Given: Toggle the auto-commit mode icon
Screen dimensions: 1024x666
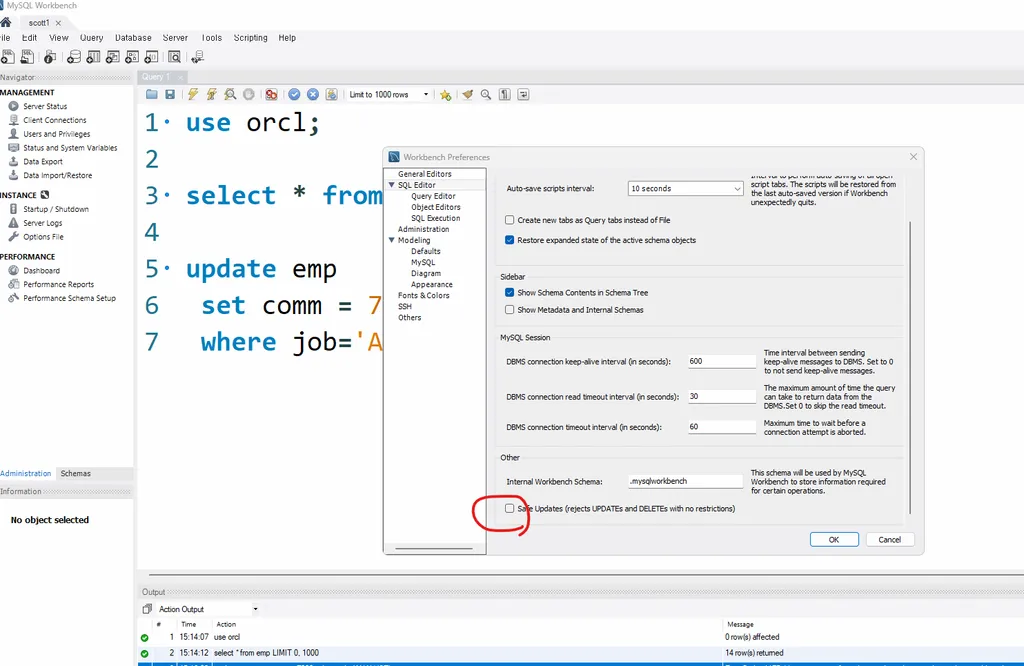Looking at the screenshot, I should point(332,95).
